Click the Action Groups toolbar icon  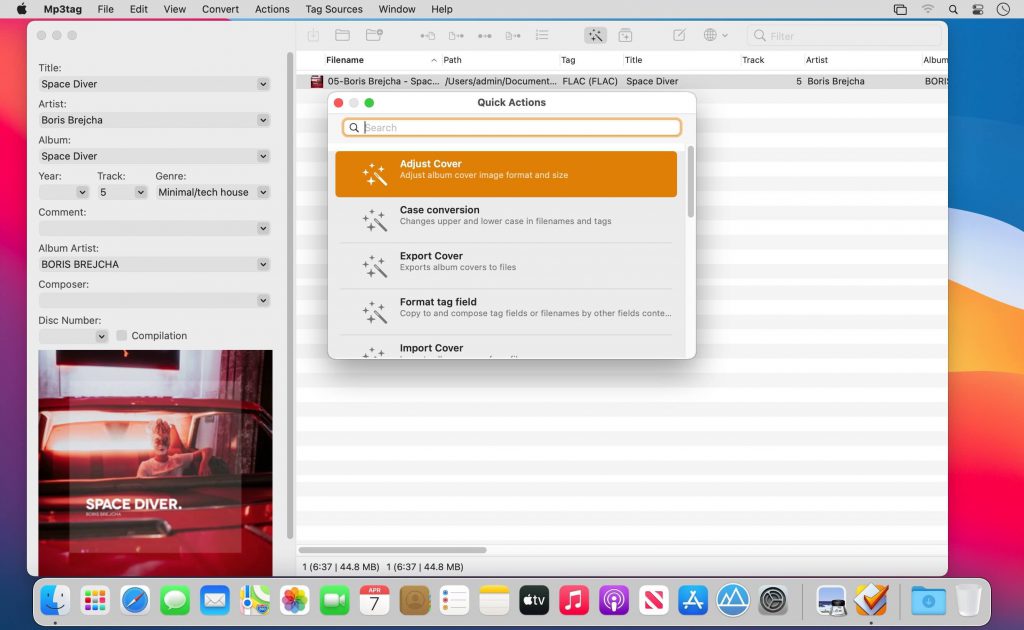[625, 35]
